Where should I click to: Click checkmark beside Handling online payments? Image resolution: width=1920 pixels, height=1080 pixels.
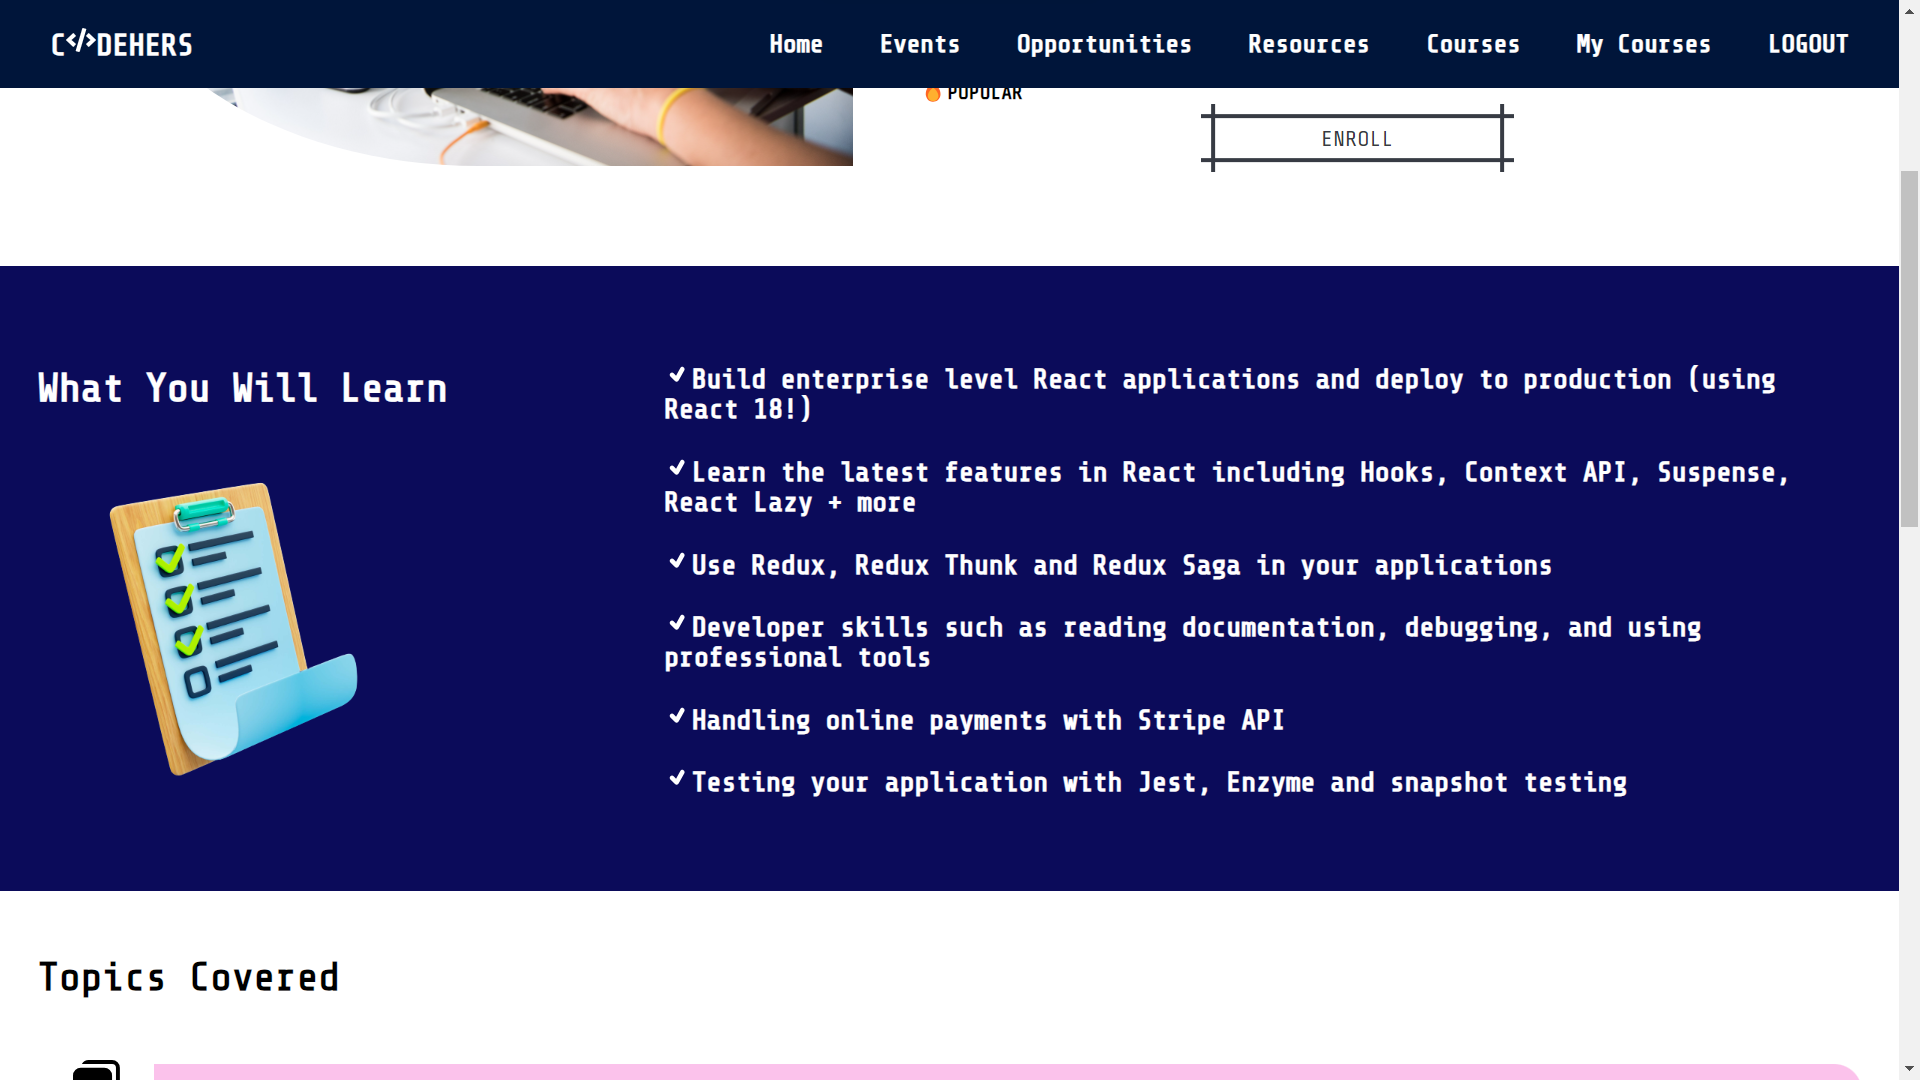677,717
